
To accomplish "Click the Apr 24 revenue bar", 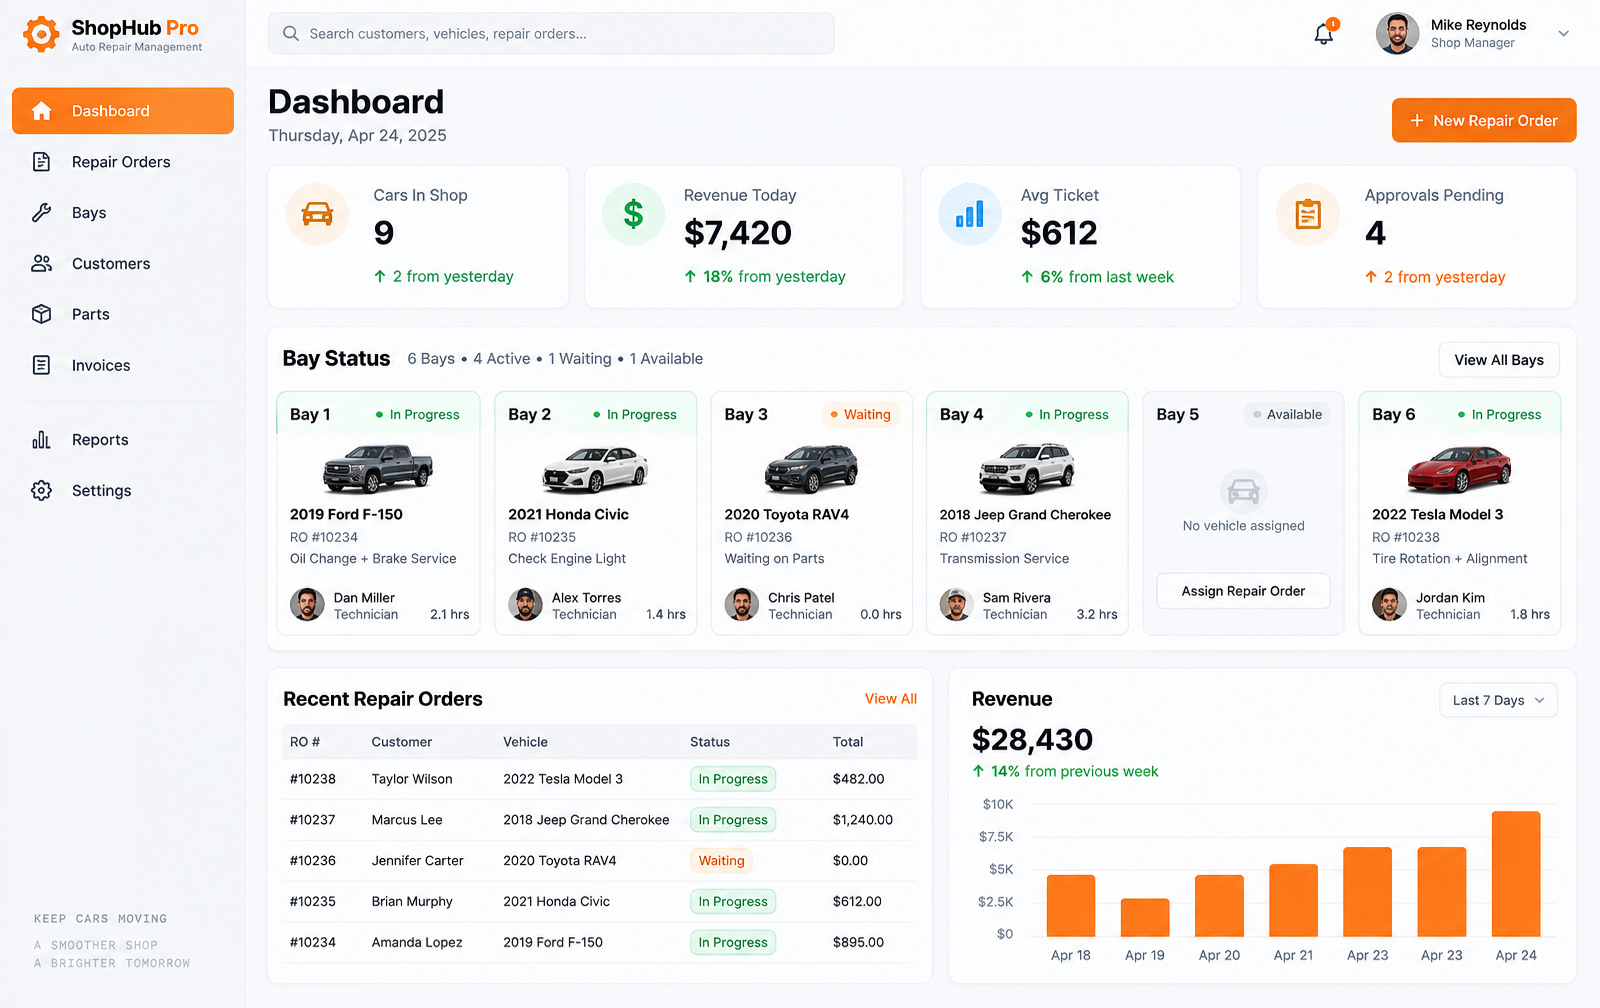I will click(x=1516, y=874).
